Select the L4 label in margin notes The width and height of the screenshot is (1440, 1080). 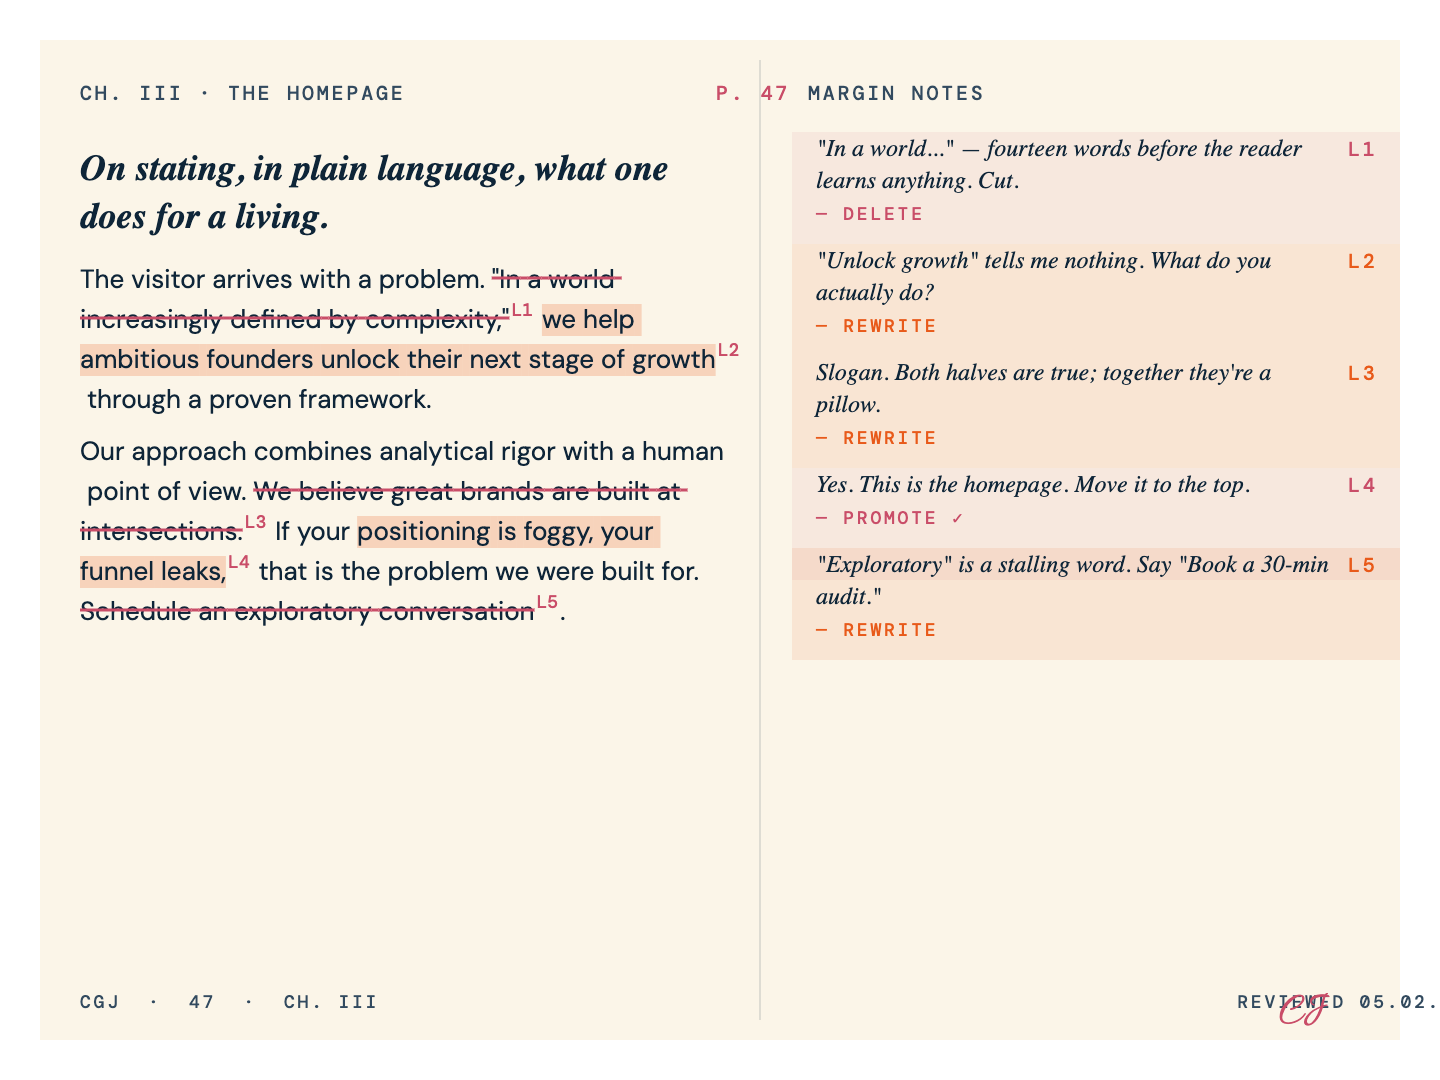[1361, 486]
